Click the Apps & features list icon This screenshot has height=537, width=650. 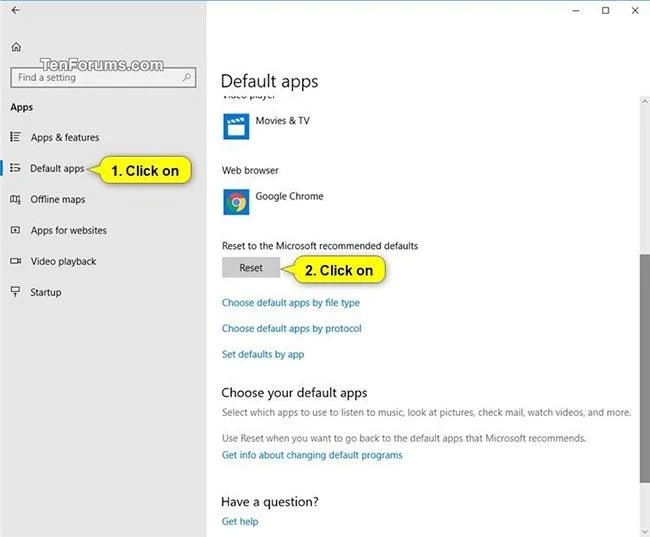pyautogui.click(x=15, y=136)
